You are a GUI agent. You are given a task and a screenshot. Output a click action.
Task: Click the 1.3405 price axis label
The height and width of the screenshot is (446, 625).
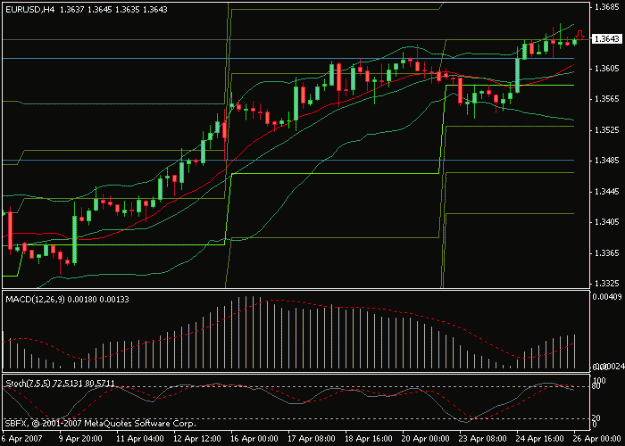click(607, 222)
